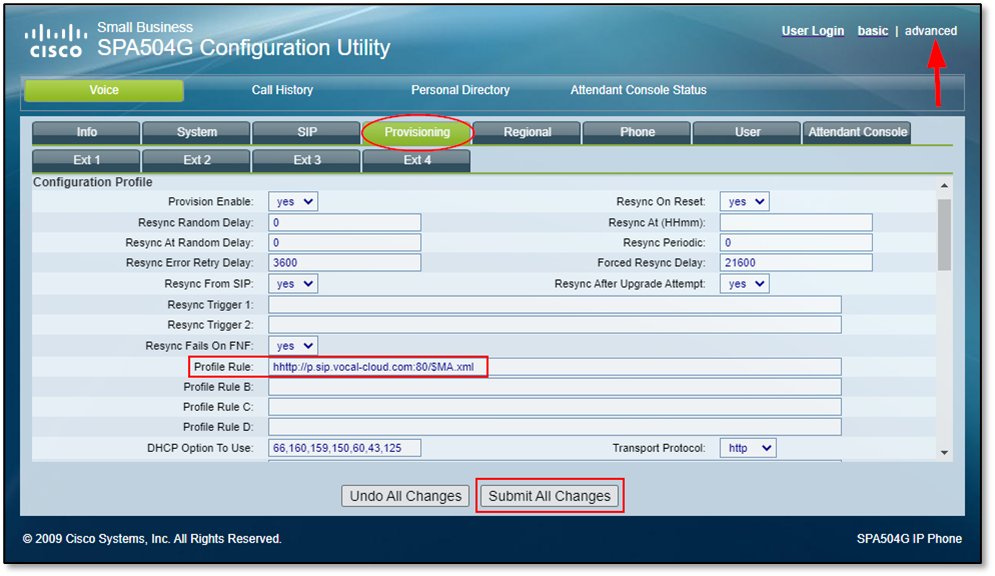Focus the Resync Trigger 2 field
Screen dimensions: 995x576
tap(555, 325)
